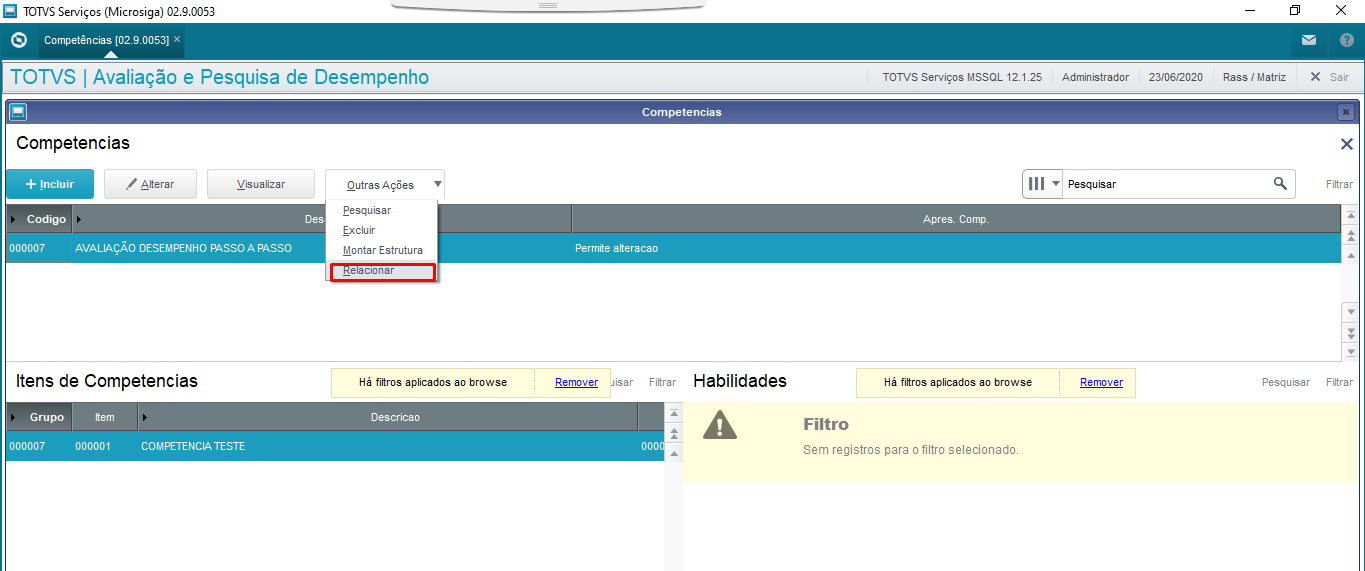Click the Visualizar button

261,184
